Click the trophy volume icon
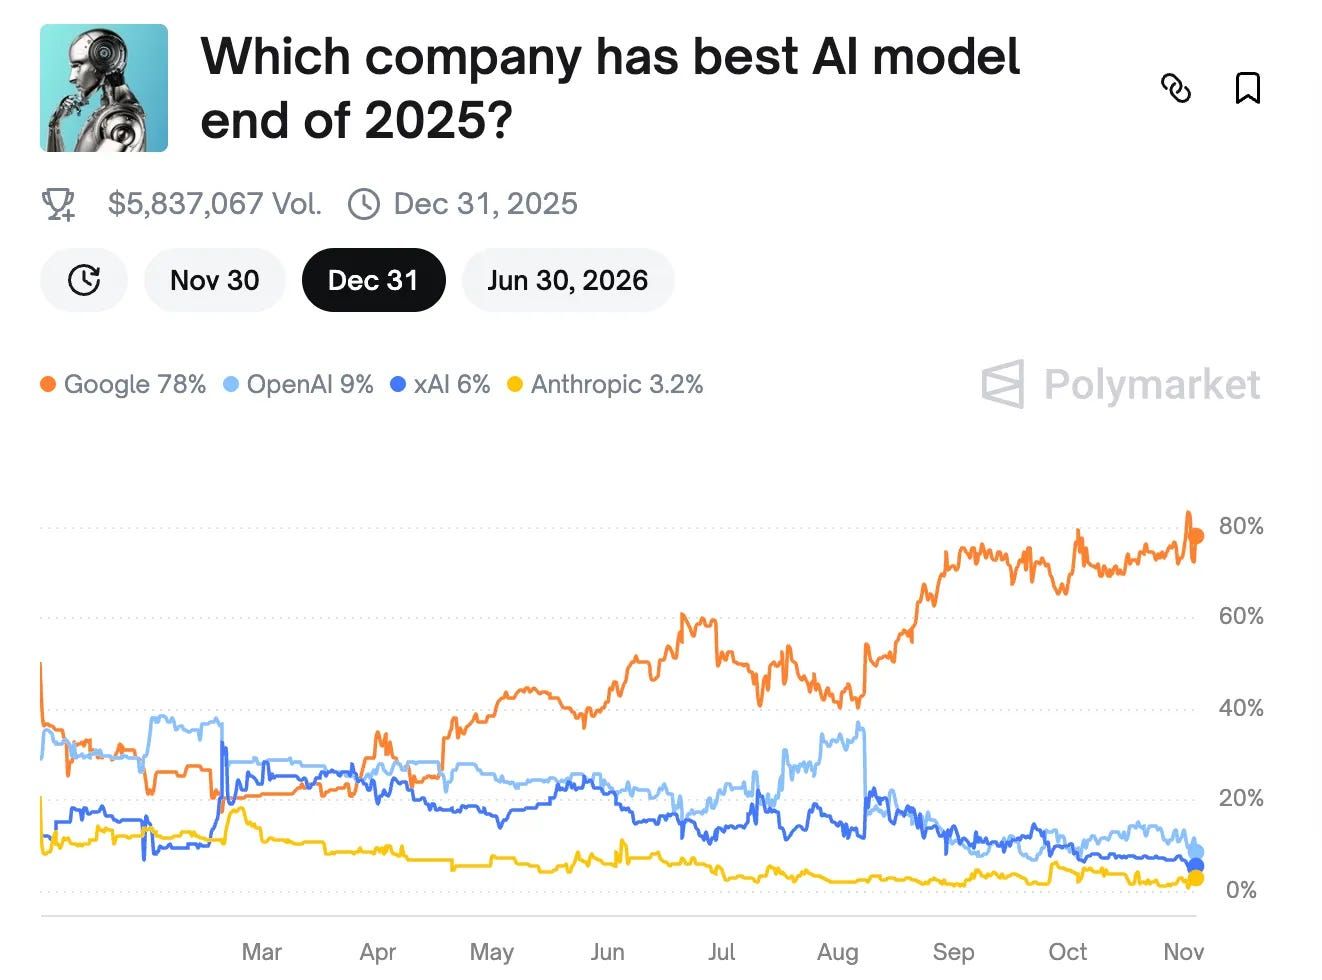The image size is (1322, 980). pos(59,204)
